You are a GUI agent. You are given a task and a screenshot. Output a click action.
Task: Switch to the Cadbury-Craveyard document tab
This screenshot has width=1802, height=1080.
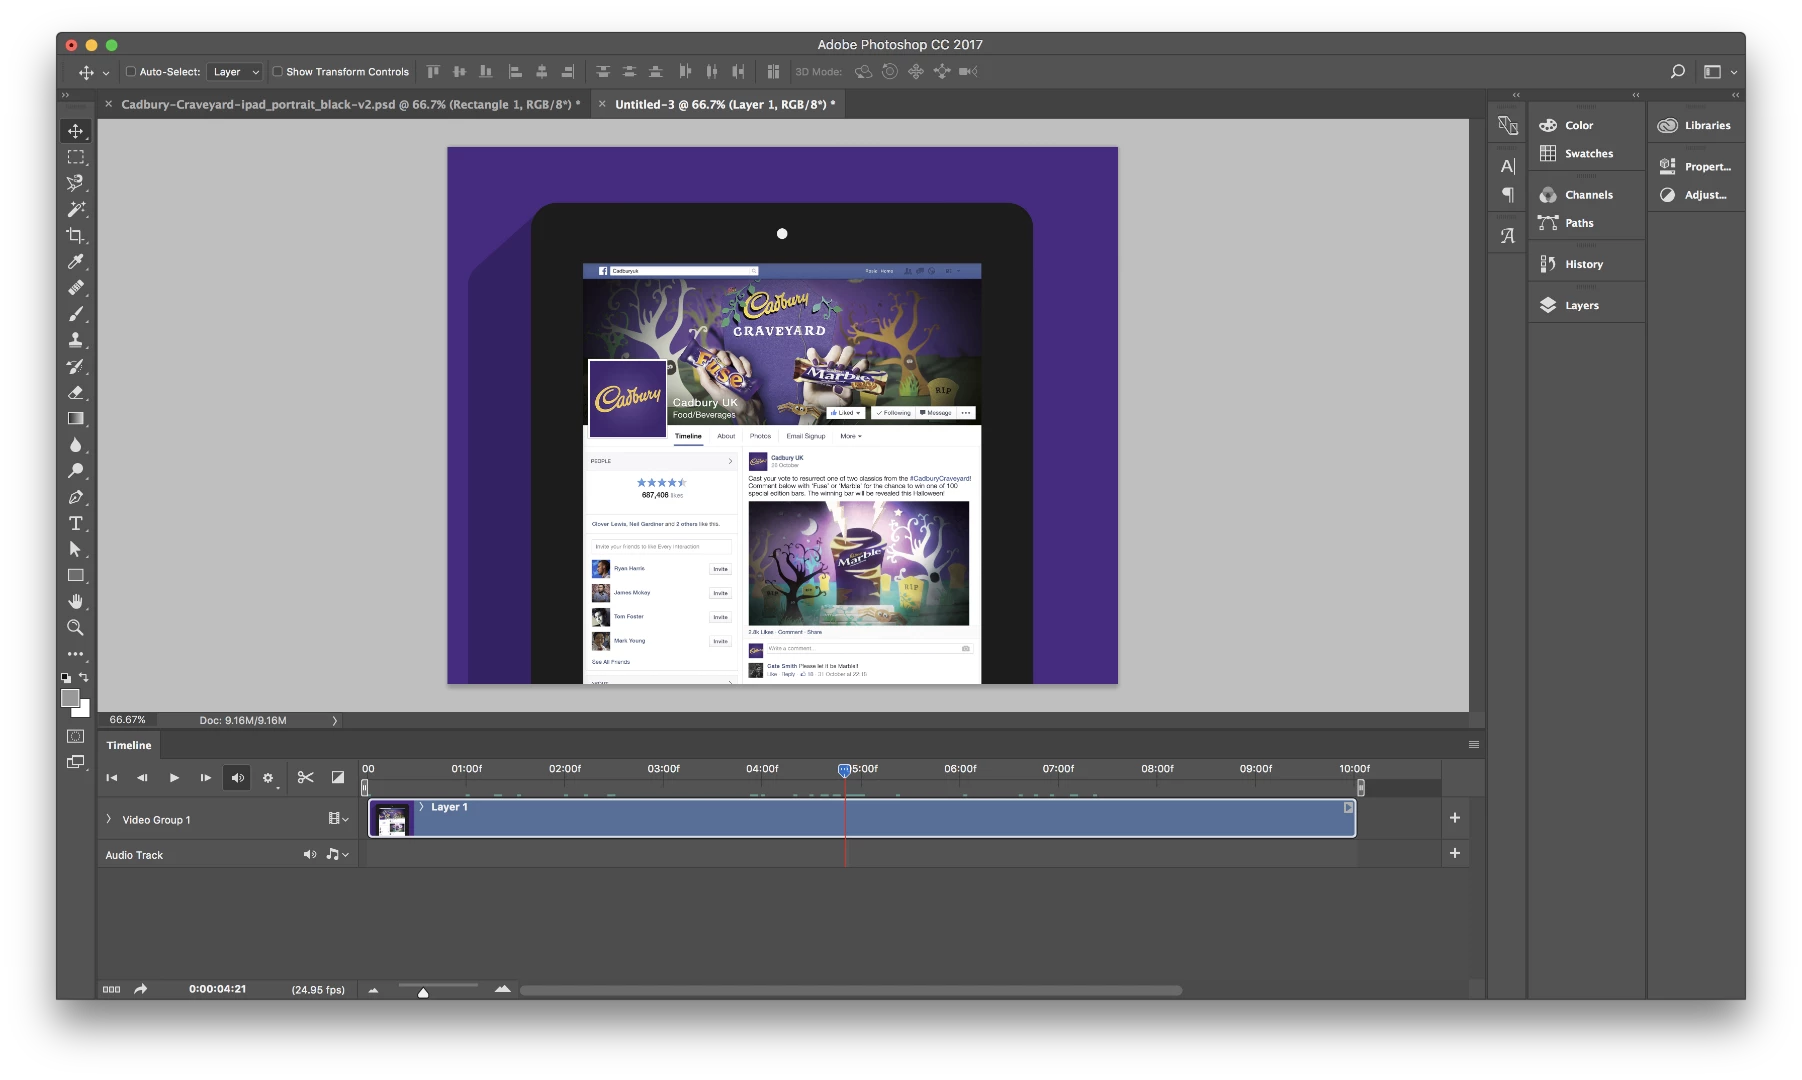click(350, 104)
